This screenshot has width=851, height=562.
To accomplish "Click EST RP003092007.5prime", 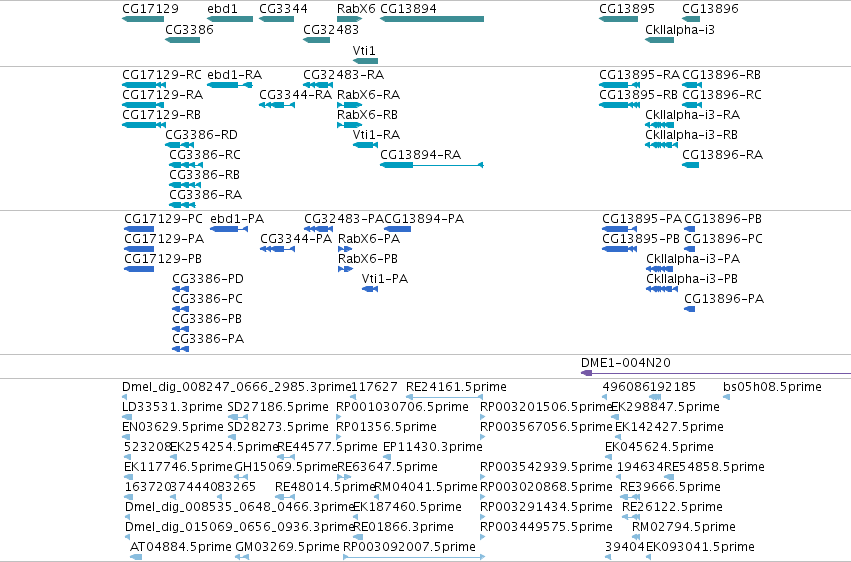I will 414,557.
